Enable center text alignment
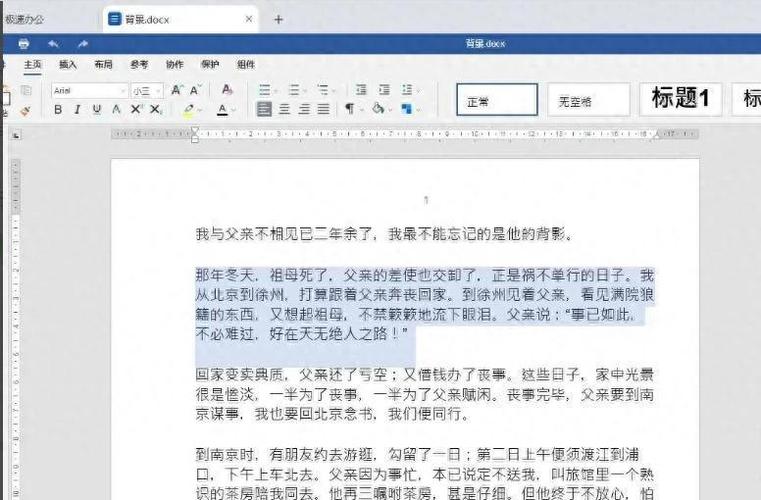Screen dimensions: 761x500 coord(284,110)
